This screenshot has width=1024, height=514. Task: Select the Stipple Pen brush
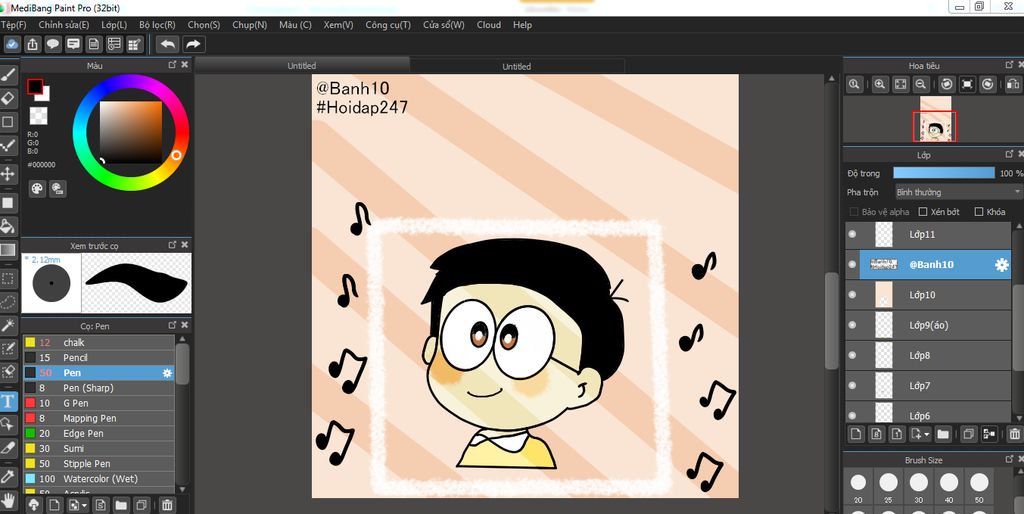(99, 464)
